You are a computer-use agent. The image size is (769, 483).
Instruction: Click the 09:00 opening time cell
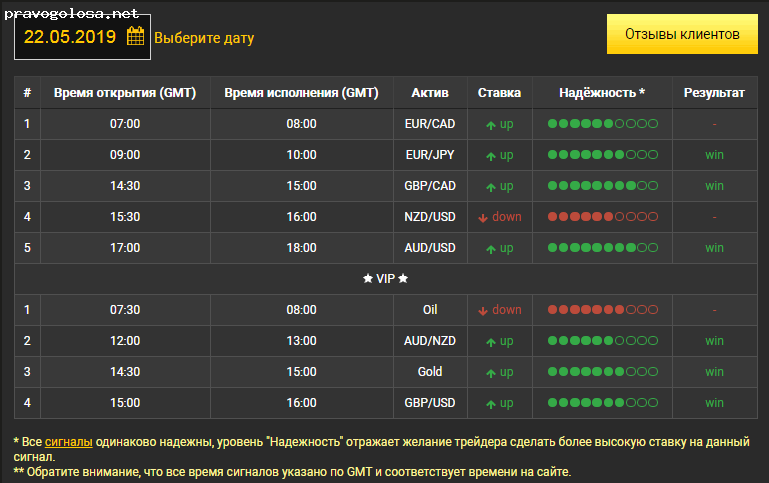click(x=125, y=154)
